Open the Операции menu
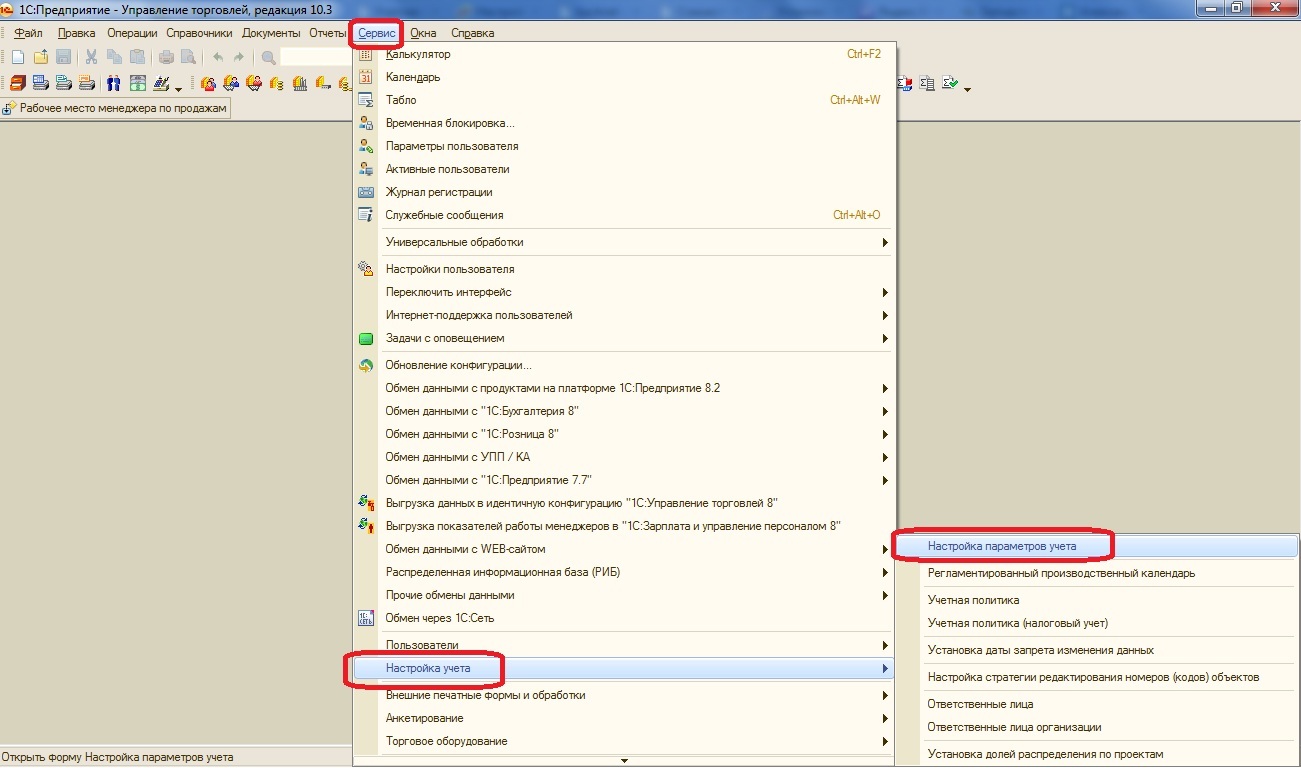Screen dimensions: 1301x768 [x=133, y=33]
